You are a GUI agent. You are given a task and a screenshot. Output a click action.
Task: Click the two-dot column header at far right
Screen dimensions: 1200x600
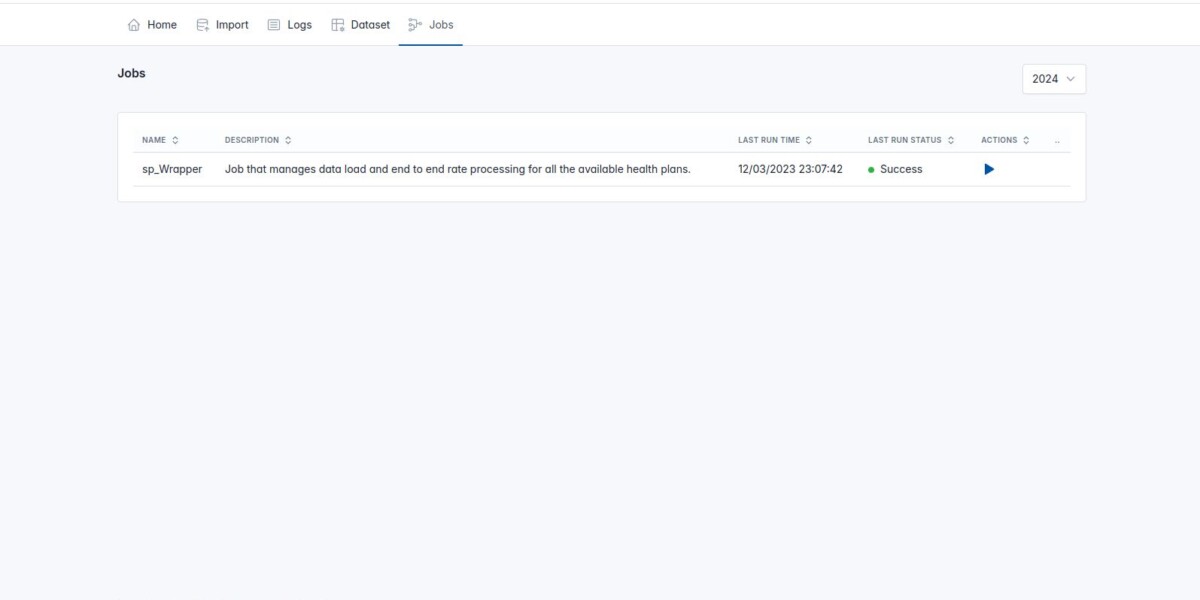[x=1057, y=141]
